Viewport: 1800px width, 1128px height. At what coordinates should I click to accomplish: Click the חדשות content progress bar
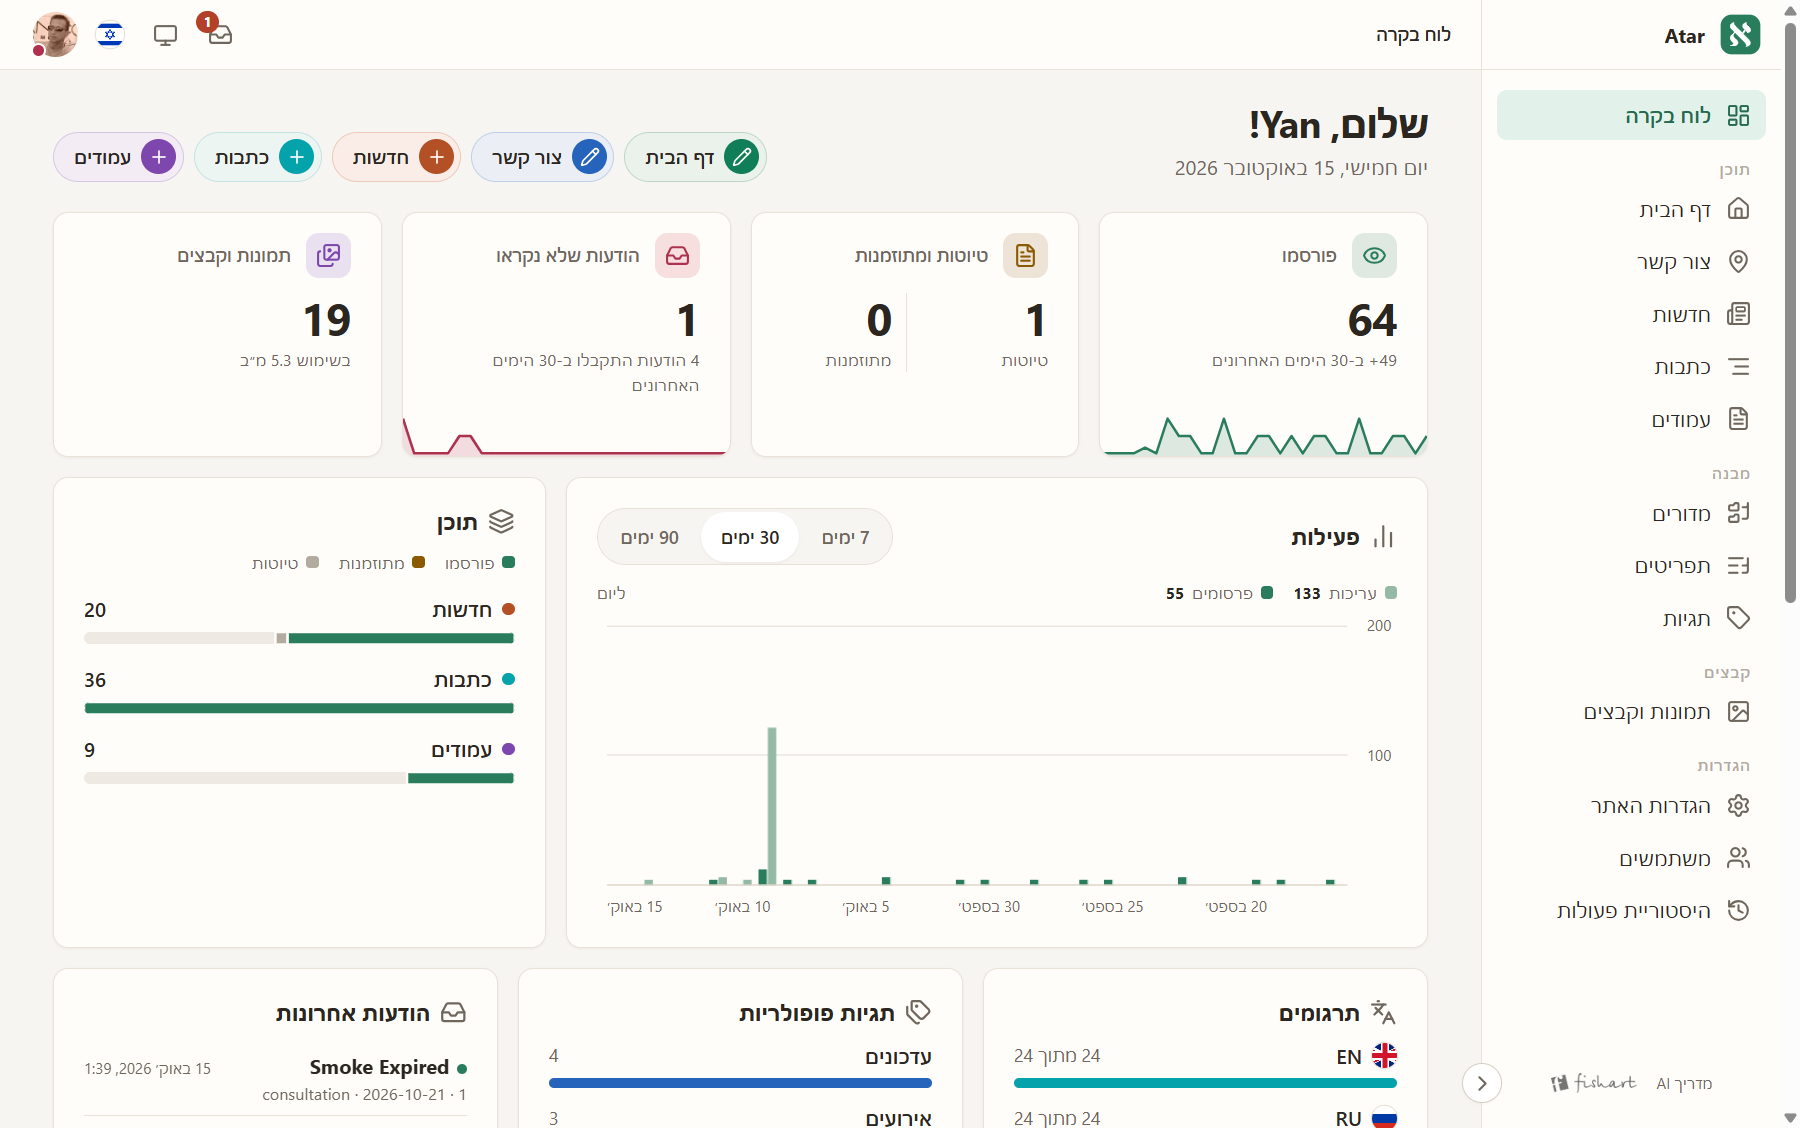pyautogui.click(x=299, y=638)
